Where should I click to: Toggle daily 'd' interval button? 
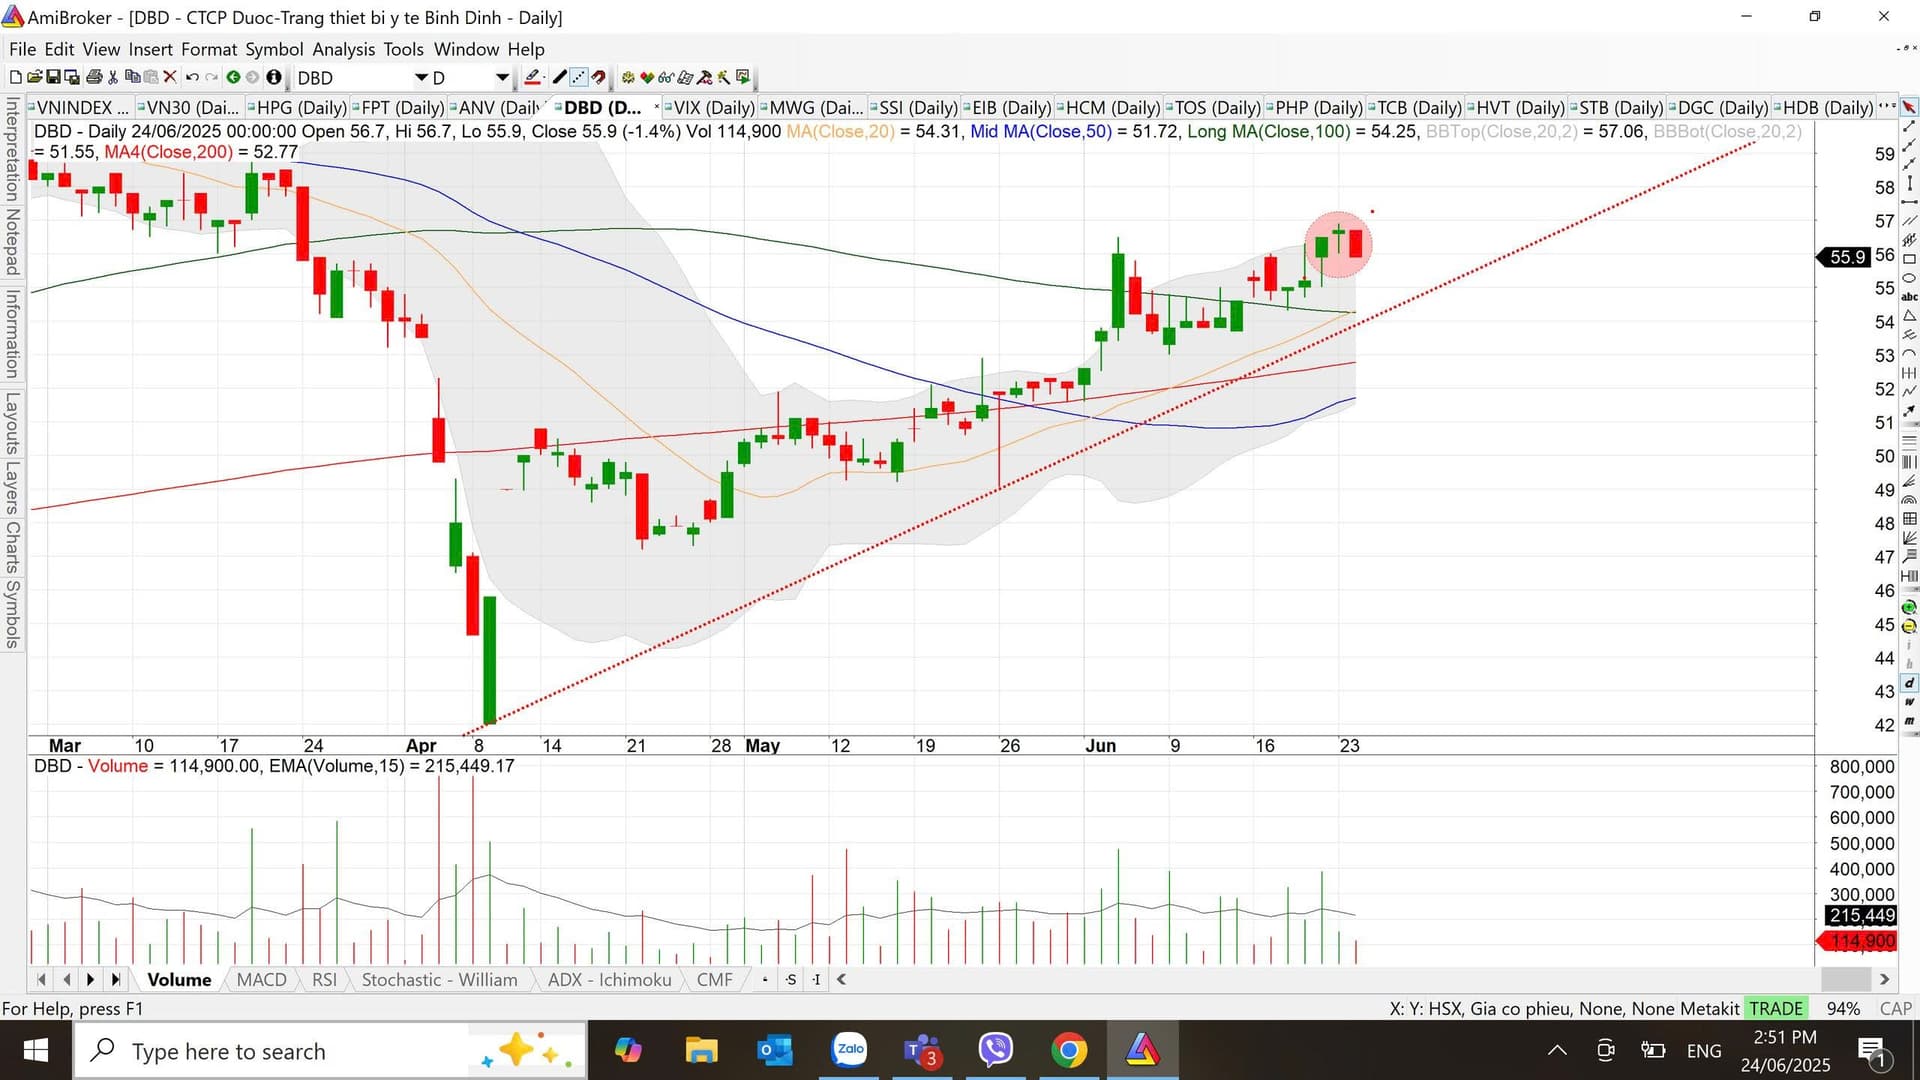[x=1909, y=683]
